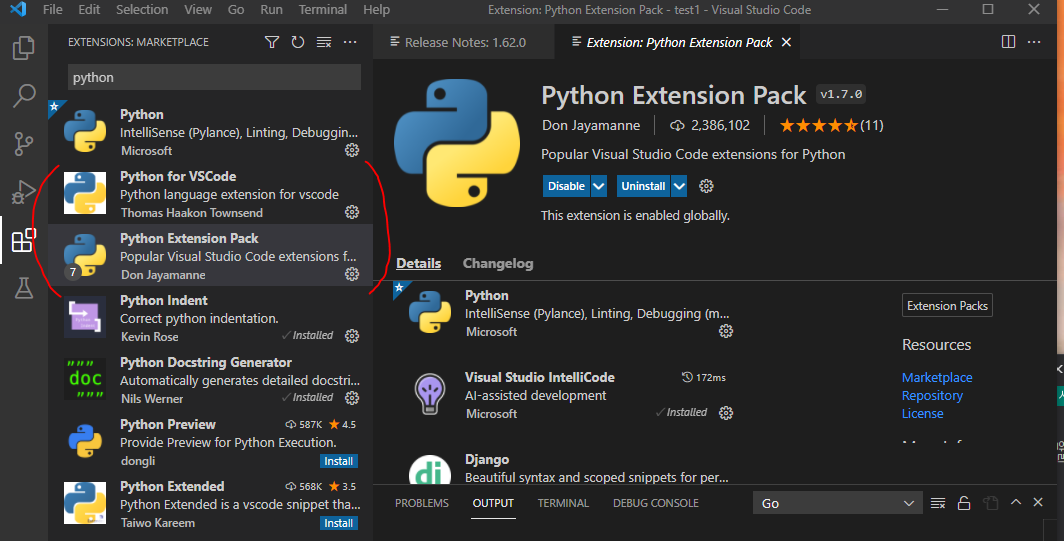Open the Search view in activity bar
Viewport: 1064px width, 541px height.
click(x=24, y=96)
